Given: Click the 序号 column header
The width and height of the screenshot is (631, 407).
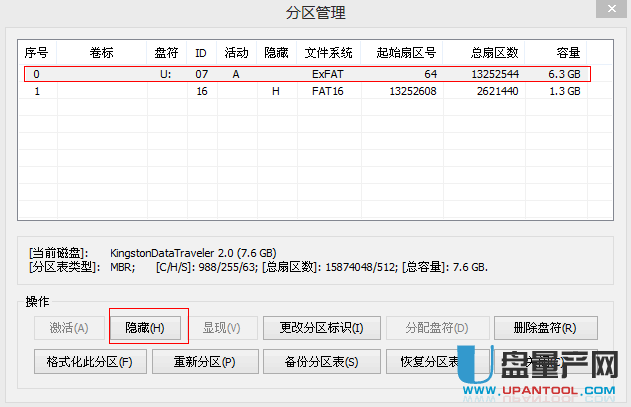Looking at the screenshot, I should (37, 52).
